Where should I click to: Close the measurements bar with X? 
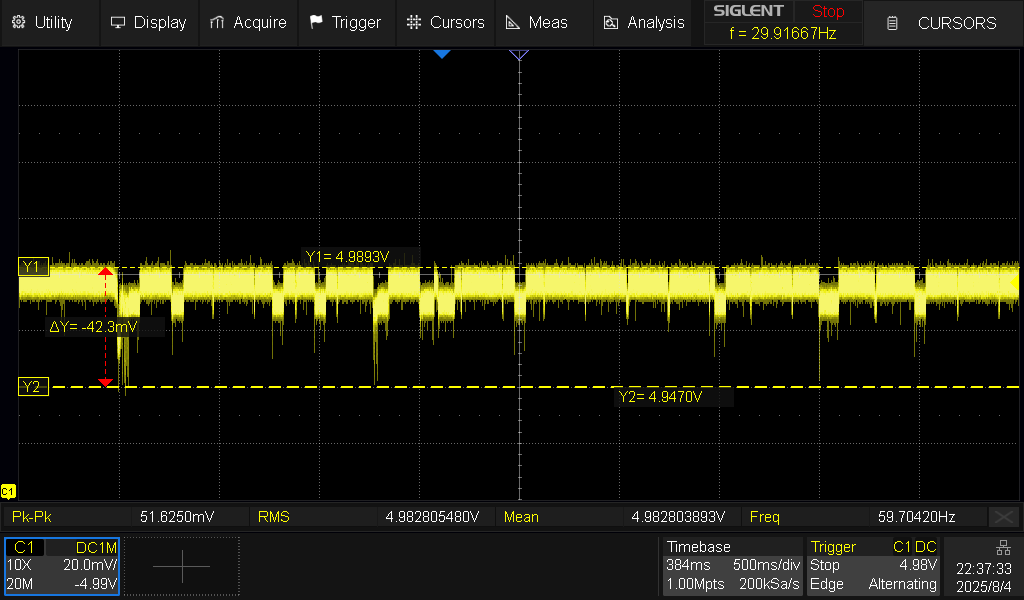tap(1003, 517)
